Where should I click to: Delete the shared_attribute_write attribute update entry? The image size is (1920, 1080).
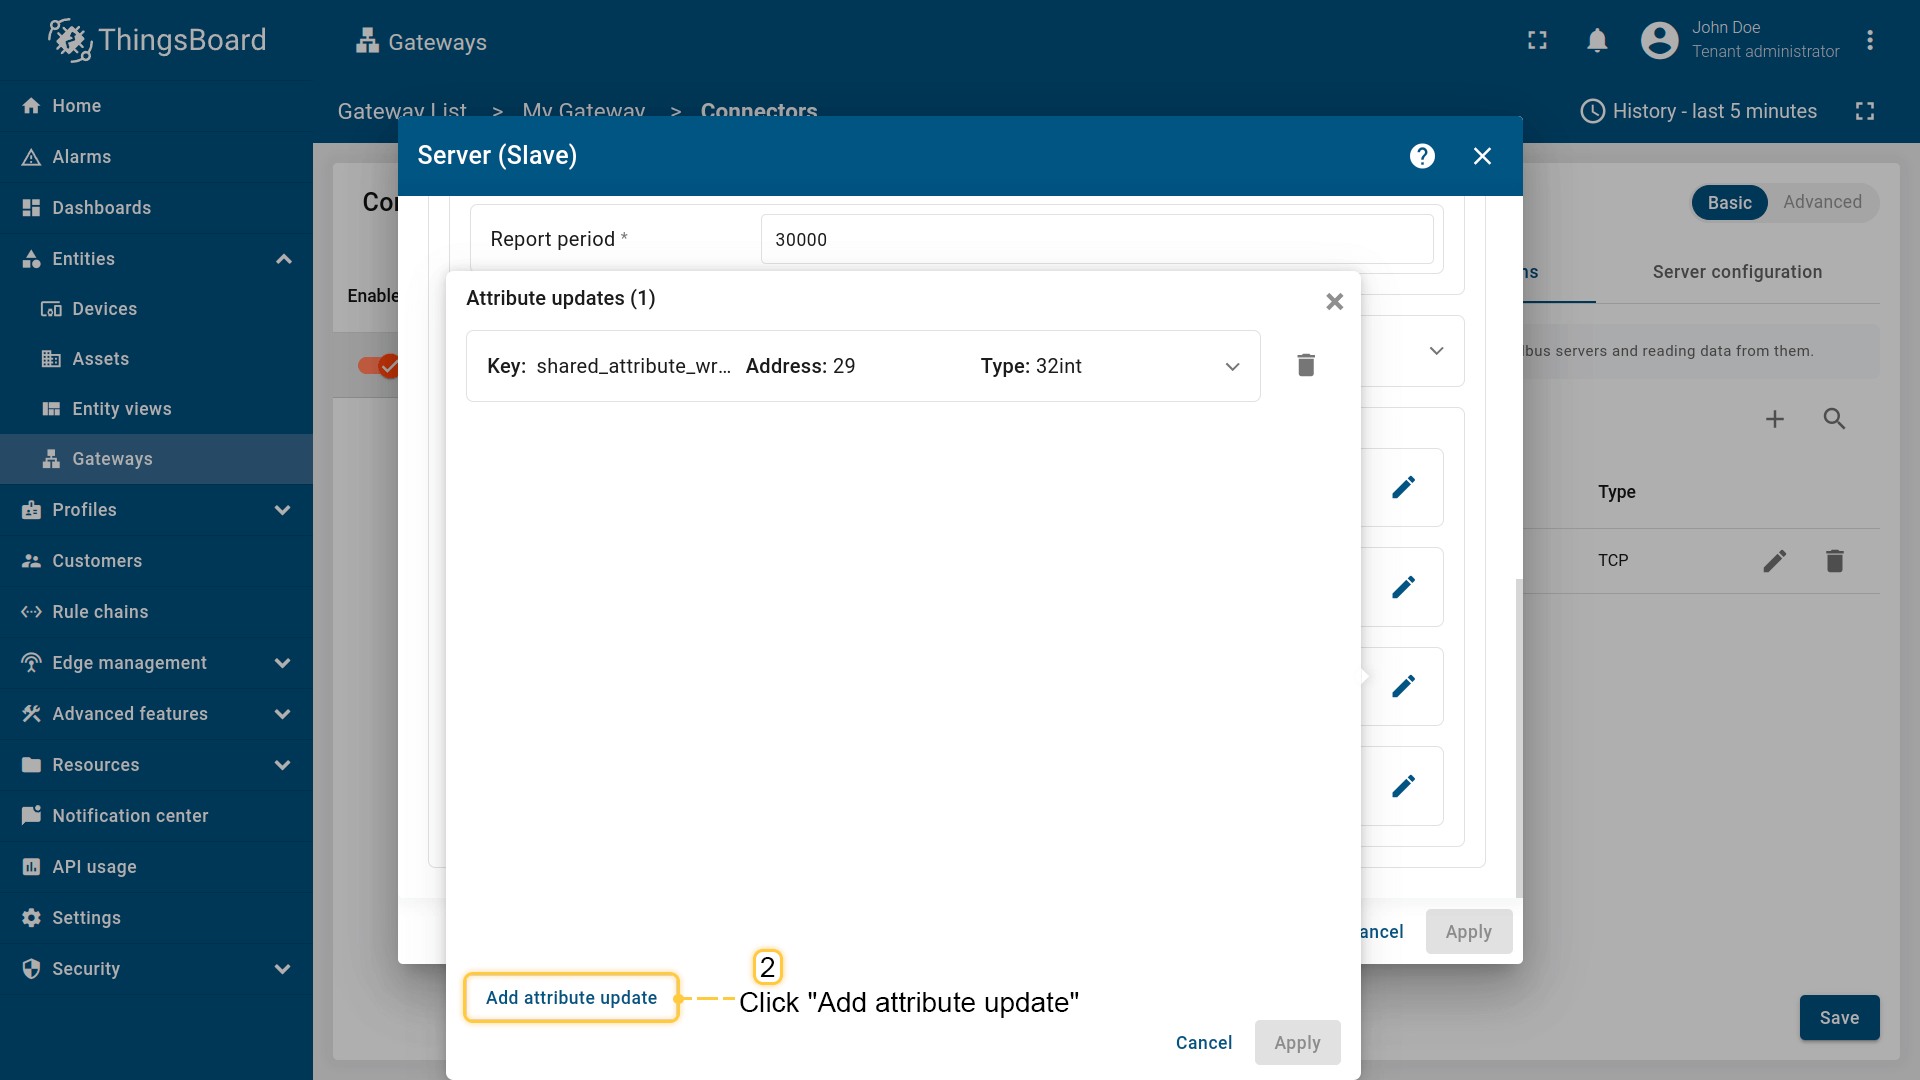(1306, 366)
